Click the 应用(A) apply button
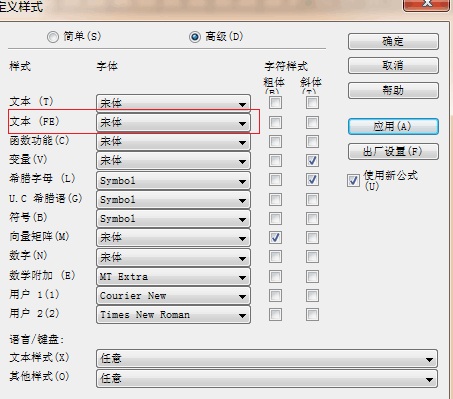 point(393,127)
